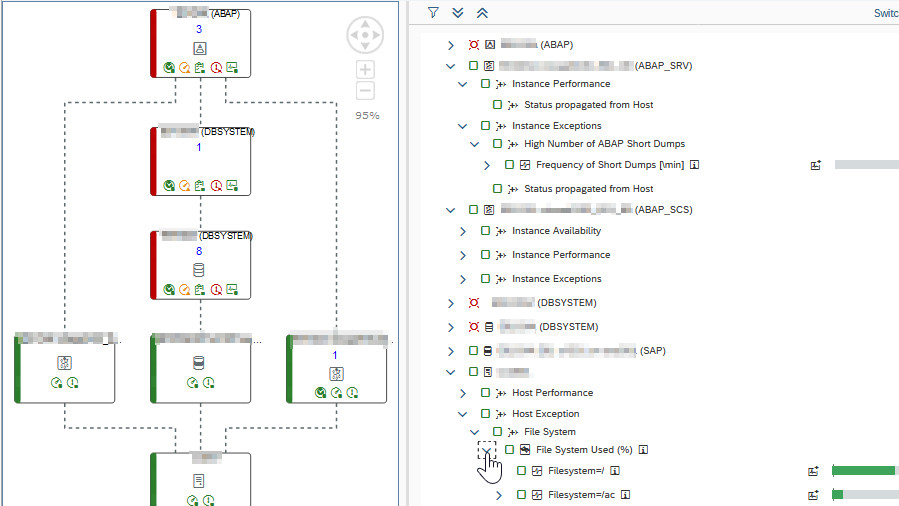This screenshot has width=899, height=506.
Task: Collapse all tree nodes with double-up arrows
Action: tap(482, 13)
